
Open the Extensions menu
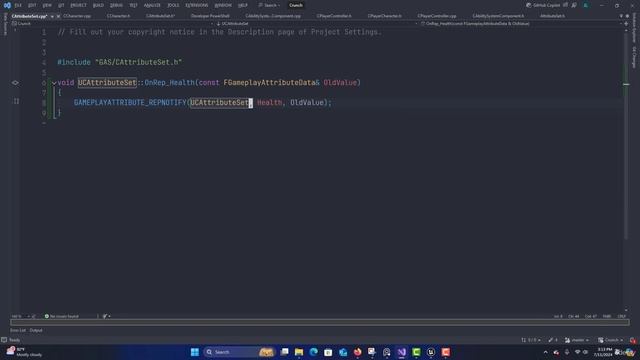click(196, 5)
